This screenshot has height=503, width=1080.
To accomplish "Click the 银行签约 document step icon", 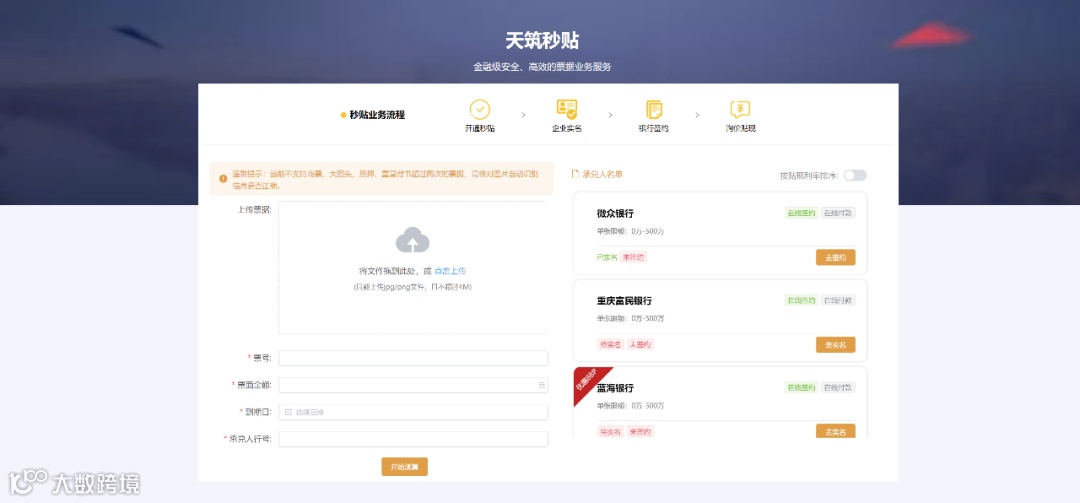I will [654, 110].
